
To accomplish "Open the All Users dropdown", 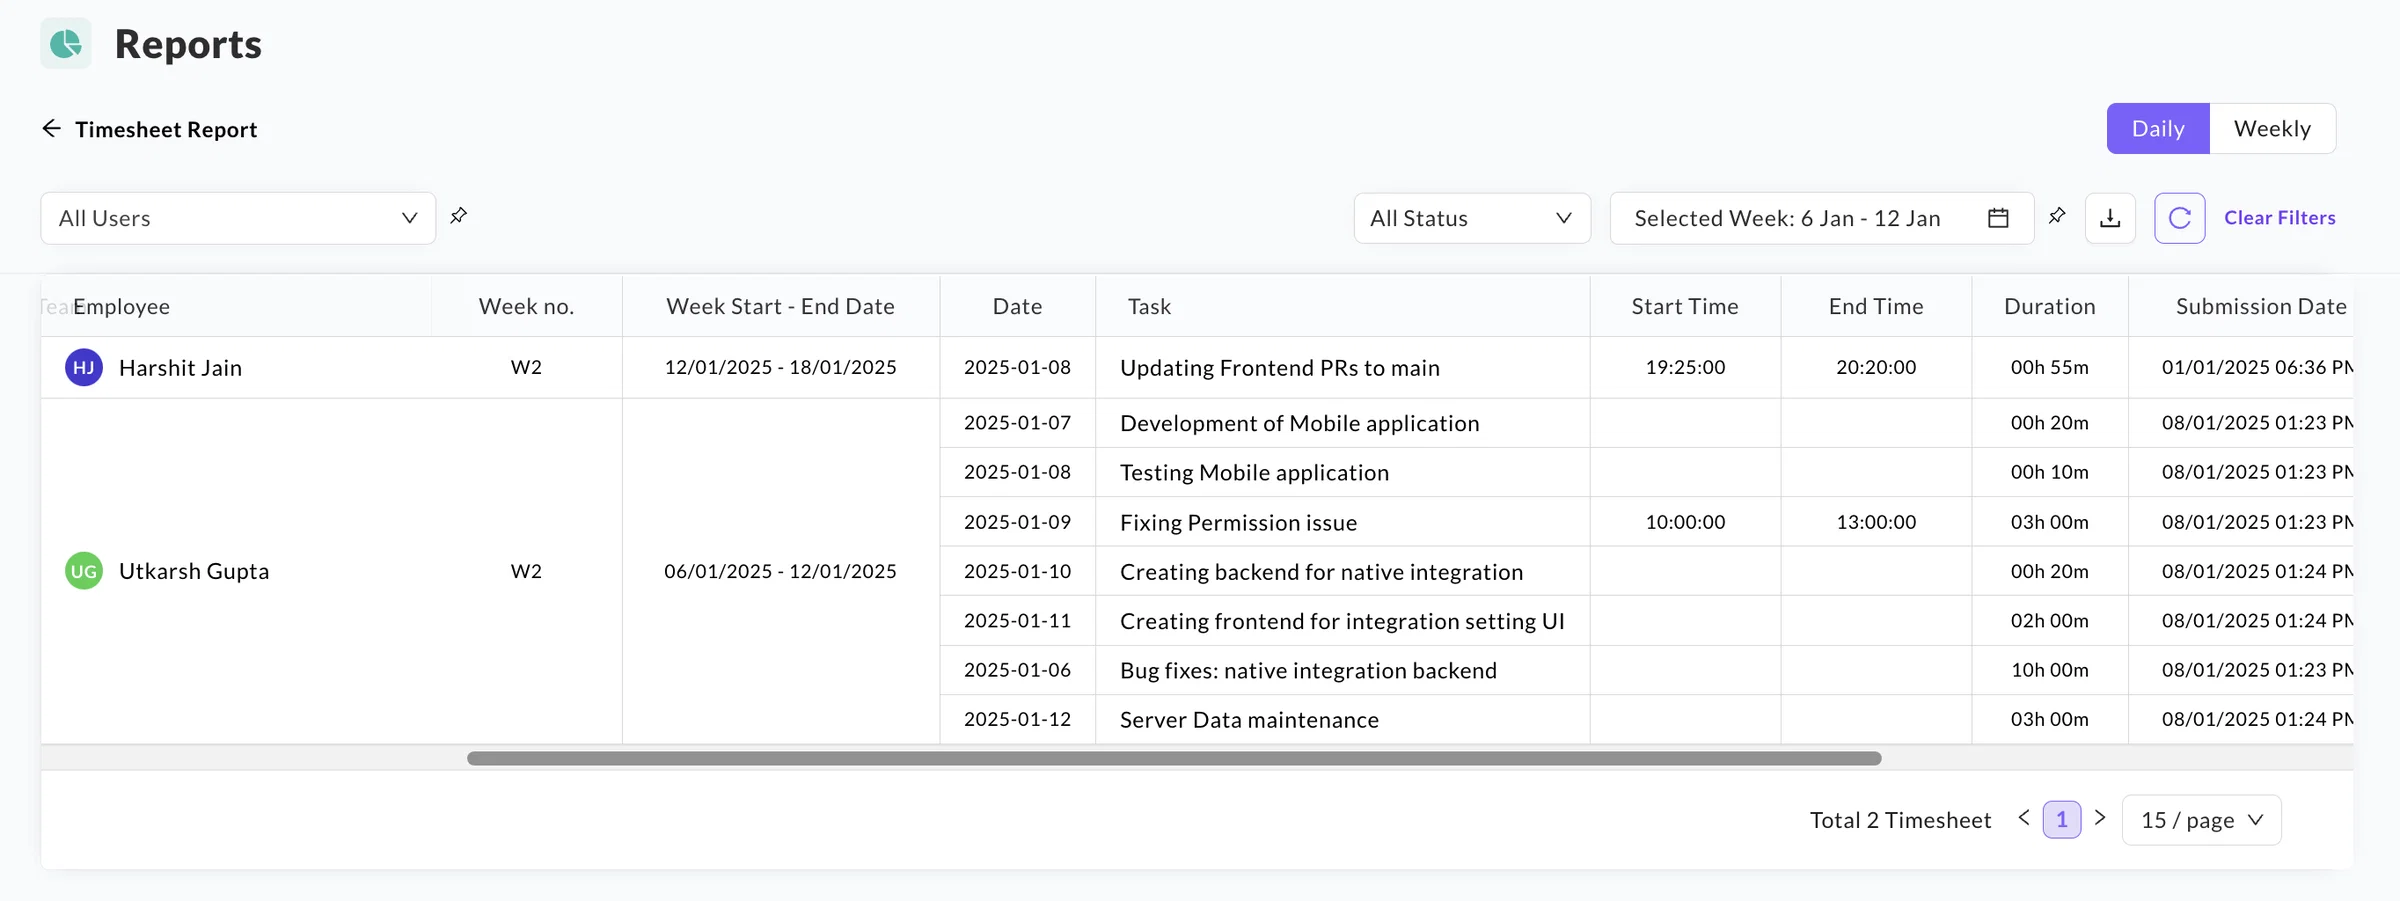I will coord(238,218).
